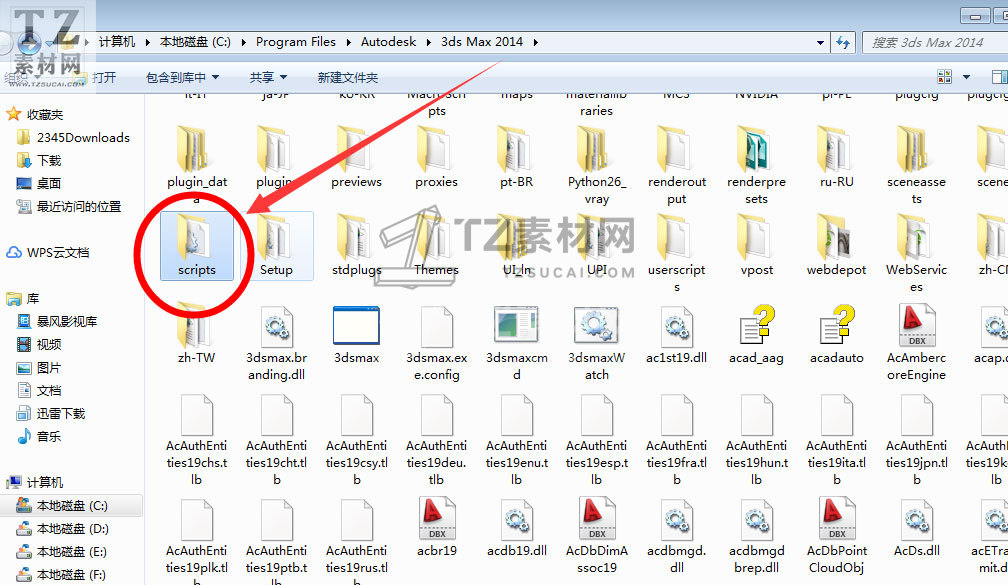
Task: Select the acdbmgdbrep.dll file
Action: pyautogui.click(x=757, y=536)
